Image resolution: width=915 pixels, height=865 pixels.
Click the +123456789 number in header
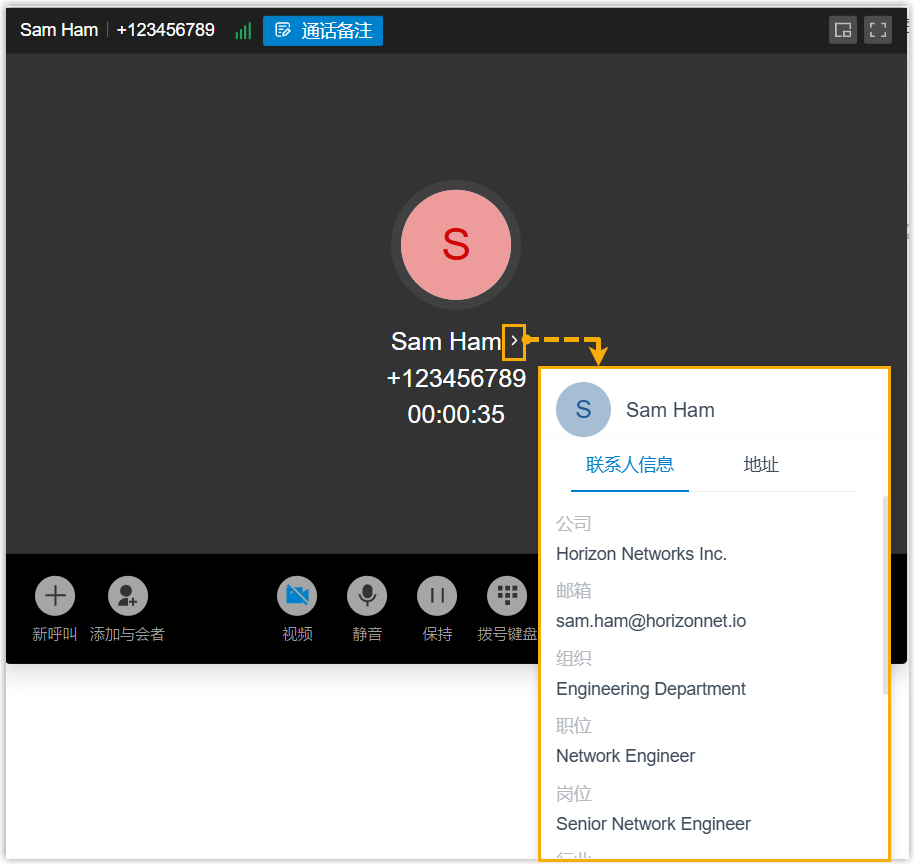166,30
